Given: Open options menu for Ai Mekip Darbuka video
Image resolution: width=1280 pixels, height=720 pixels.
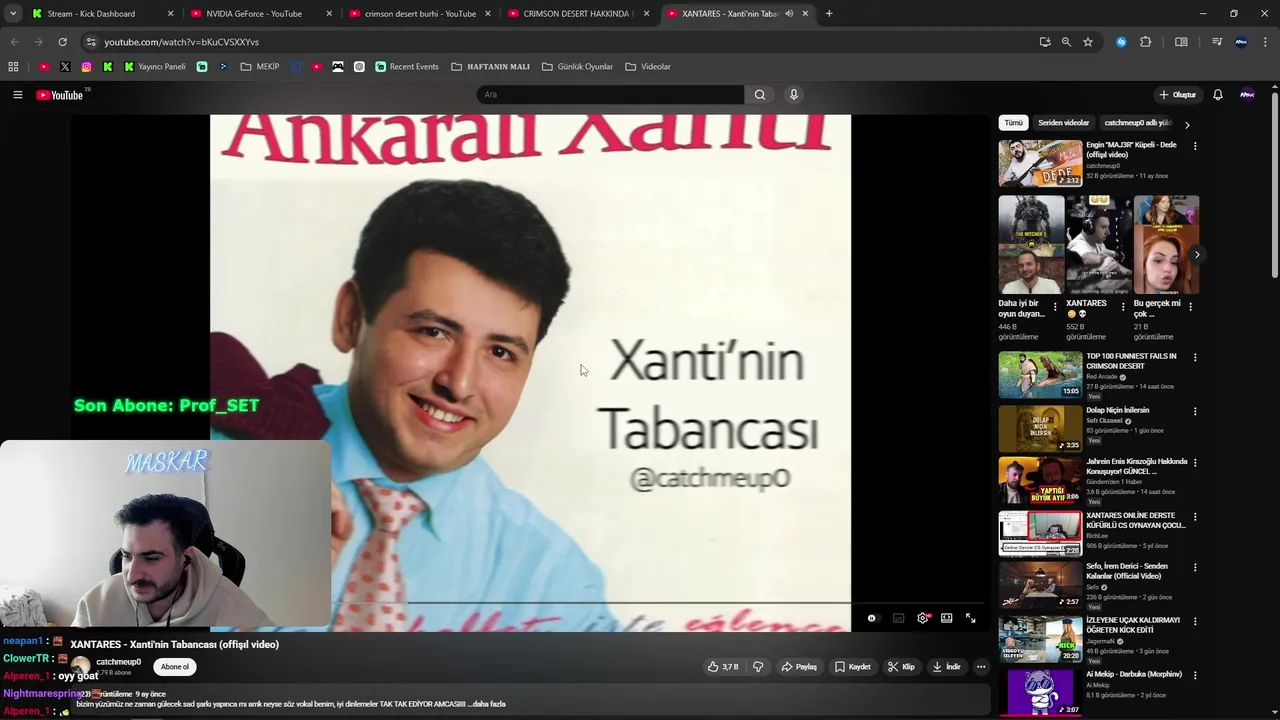Looking at the screenshot, I should click(1194, 675).
